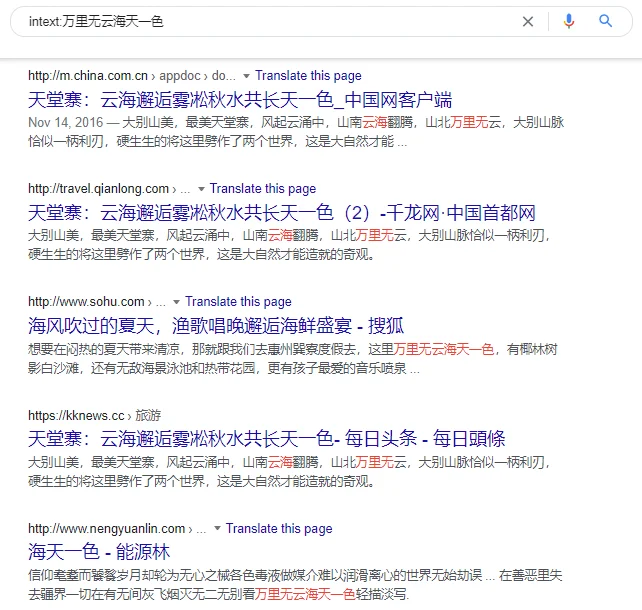
Task: Open the dropdown arrow beside travel.qianlong.com
Action: [x=201, y=189]
